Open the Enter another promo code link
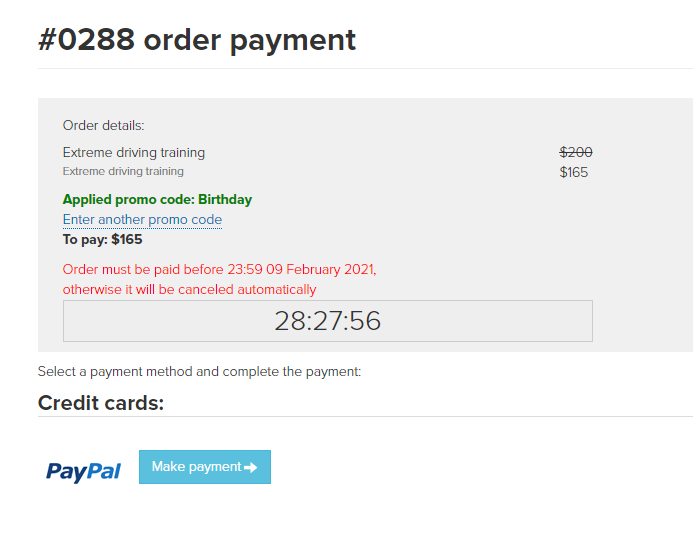 142,220
